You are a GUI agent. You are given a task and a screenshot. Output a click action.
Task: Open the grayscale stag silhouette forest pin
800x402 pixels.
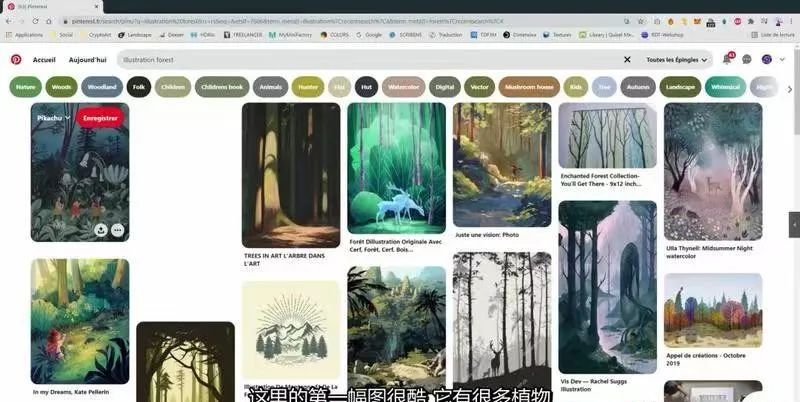502,321
